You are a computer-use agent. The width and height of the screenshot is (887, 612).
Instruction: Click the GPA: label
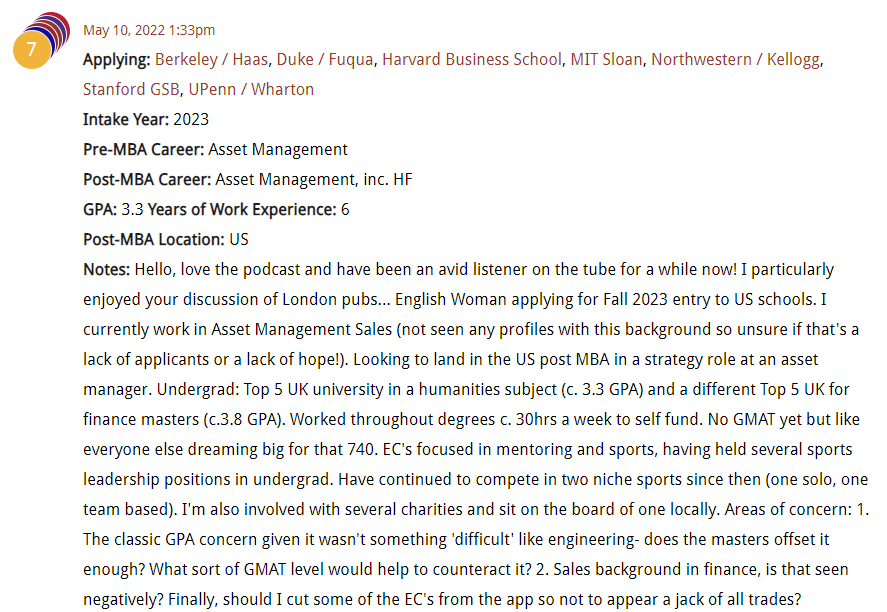[100, 210]
